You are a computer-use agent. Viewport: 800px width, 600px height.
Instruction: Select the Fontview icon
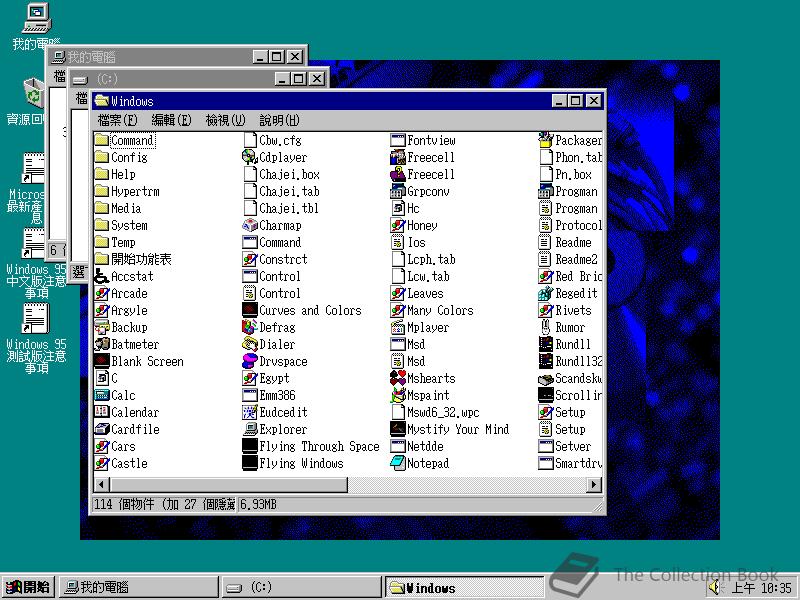(x=397, y=140)
